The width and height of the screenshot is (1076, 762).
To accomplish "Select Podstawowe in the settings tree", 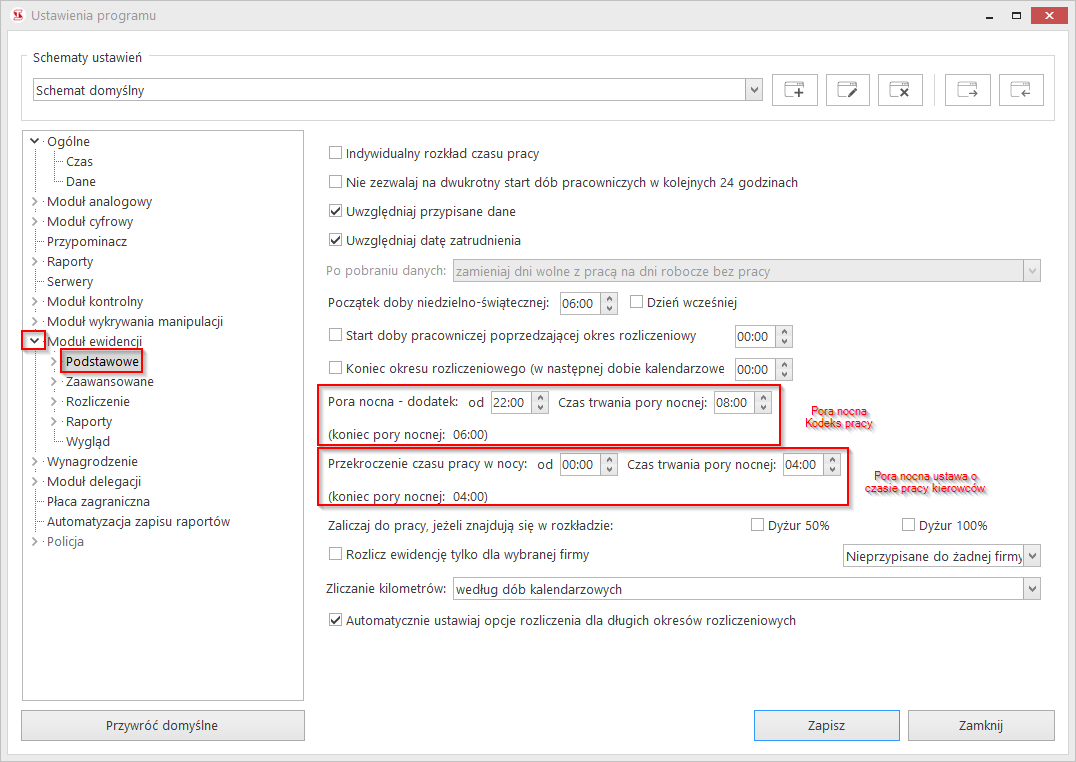I will 102,361.
